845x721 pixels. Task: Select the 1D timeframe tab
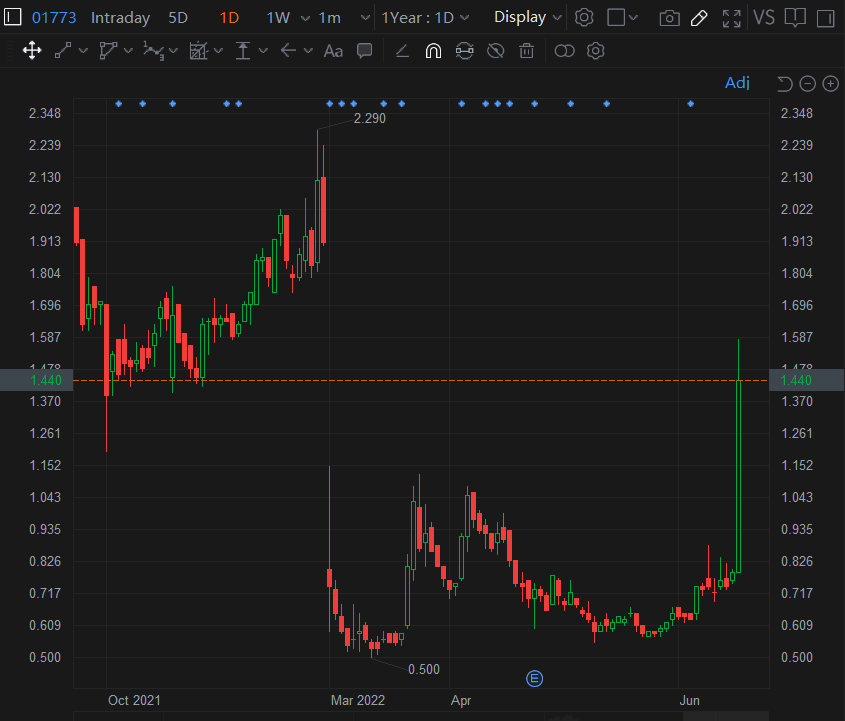[229, 18]
